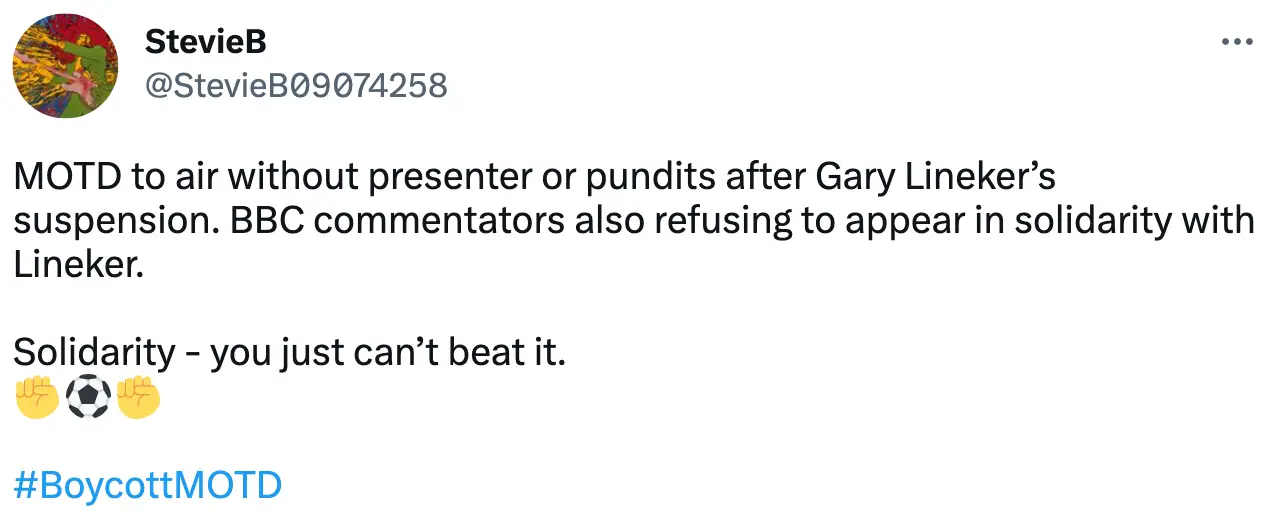
Task: Click the word "BBC" in the tweet
Action: (259, 223)
